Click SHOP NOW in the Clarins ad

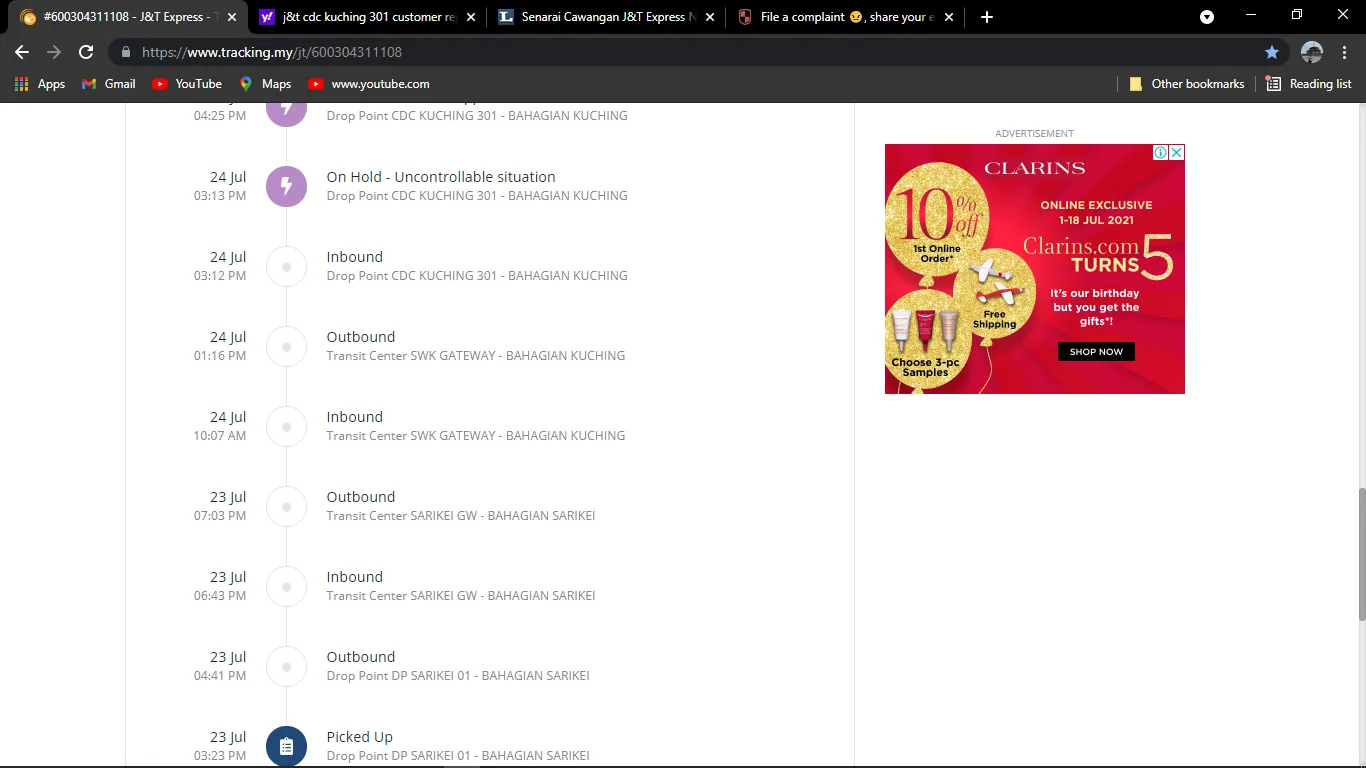(x=1096, y=352)
